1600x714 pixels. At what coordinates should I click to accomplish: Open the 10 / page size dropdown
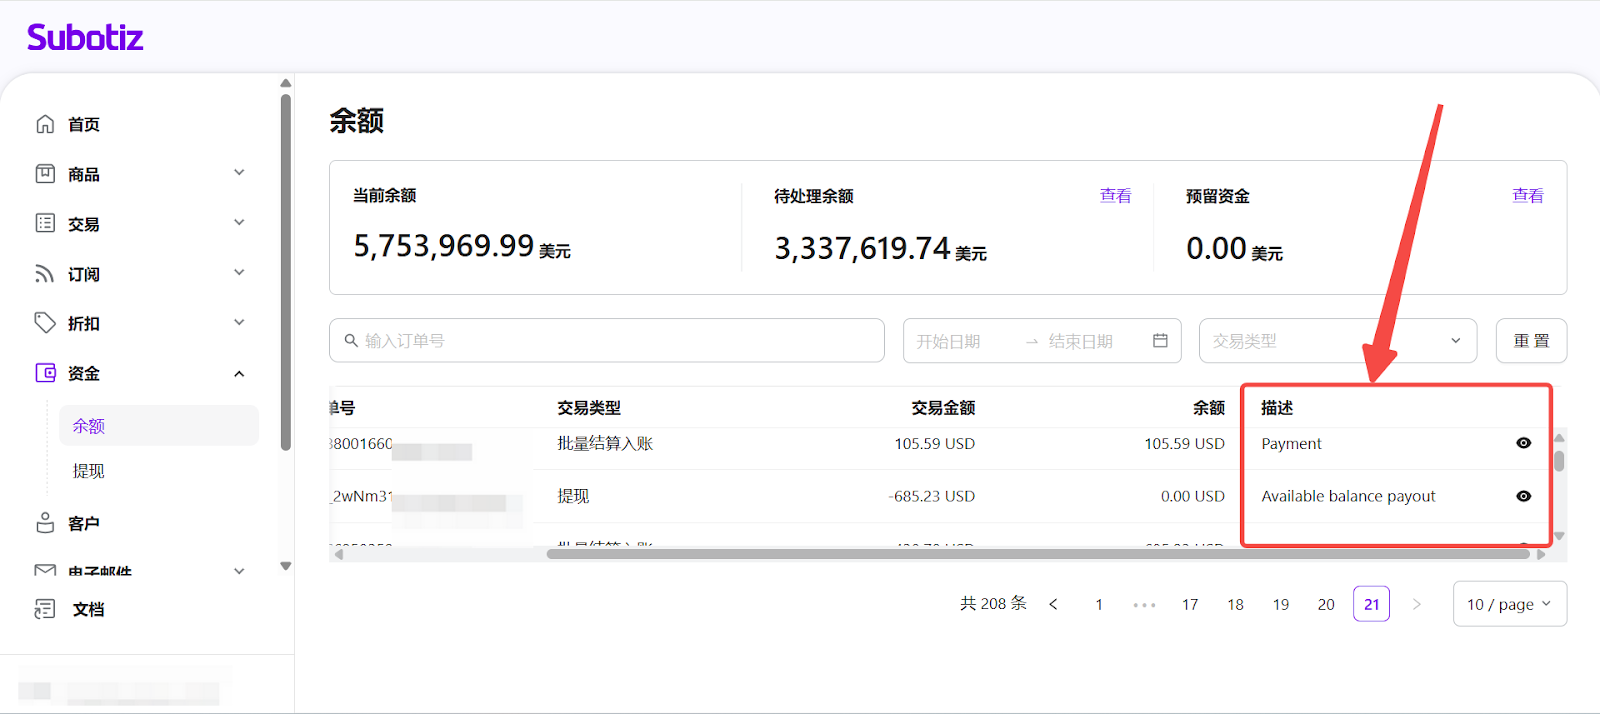(1509, 604)
